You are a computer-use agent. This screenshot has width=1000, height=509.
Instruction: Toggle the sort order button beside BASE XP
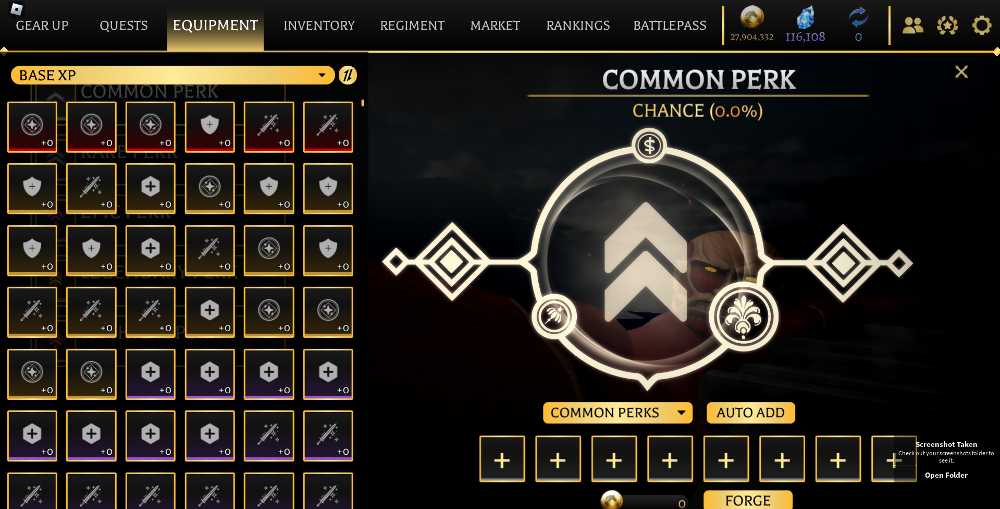tap(348, 75)
